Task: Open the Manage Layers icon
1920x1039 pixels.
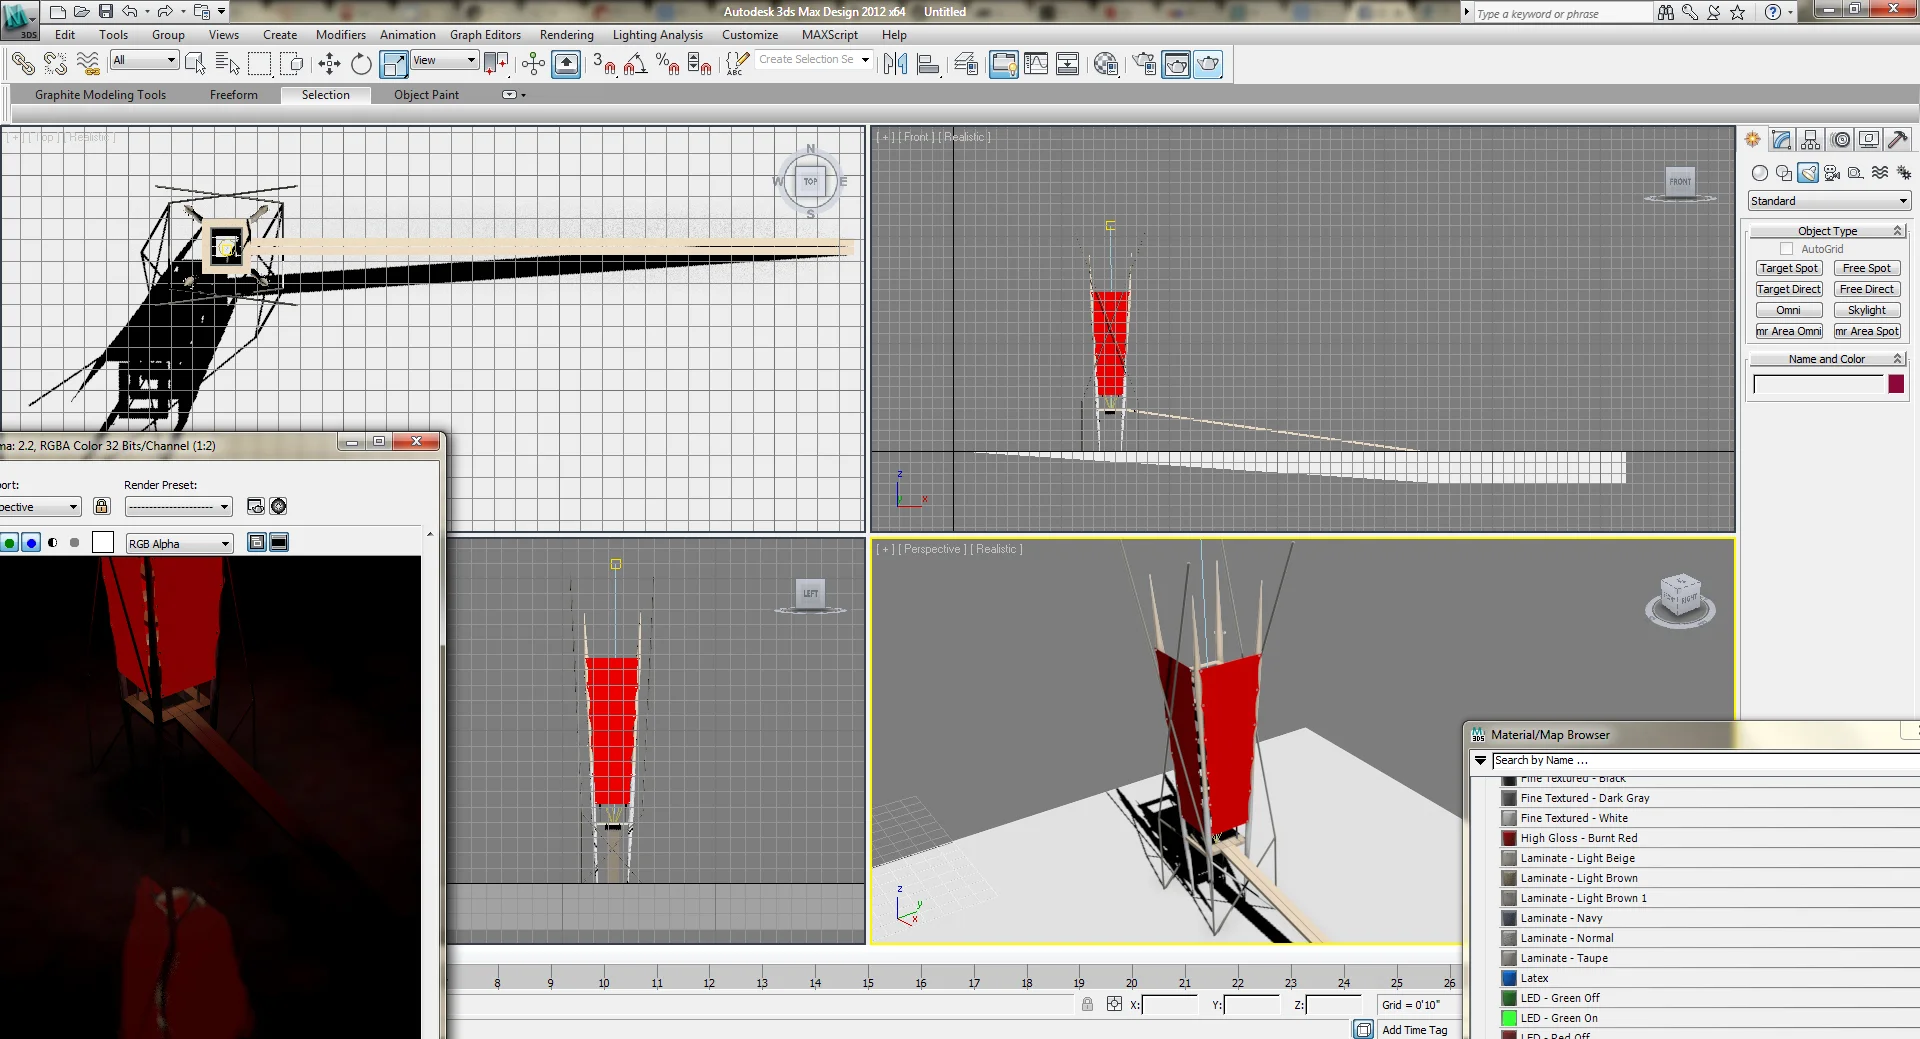Action: click(x=966, y=64)
